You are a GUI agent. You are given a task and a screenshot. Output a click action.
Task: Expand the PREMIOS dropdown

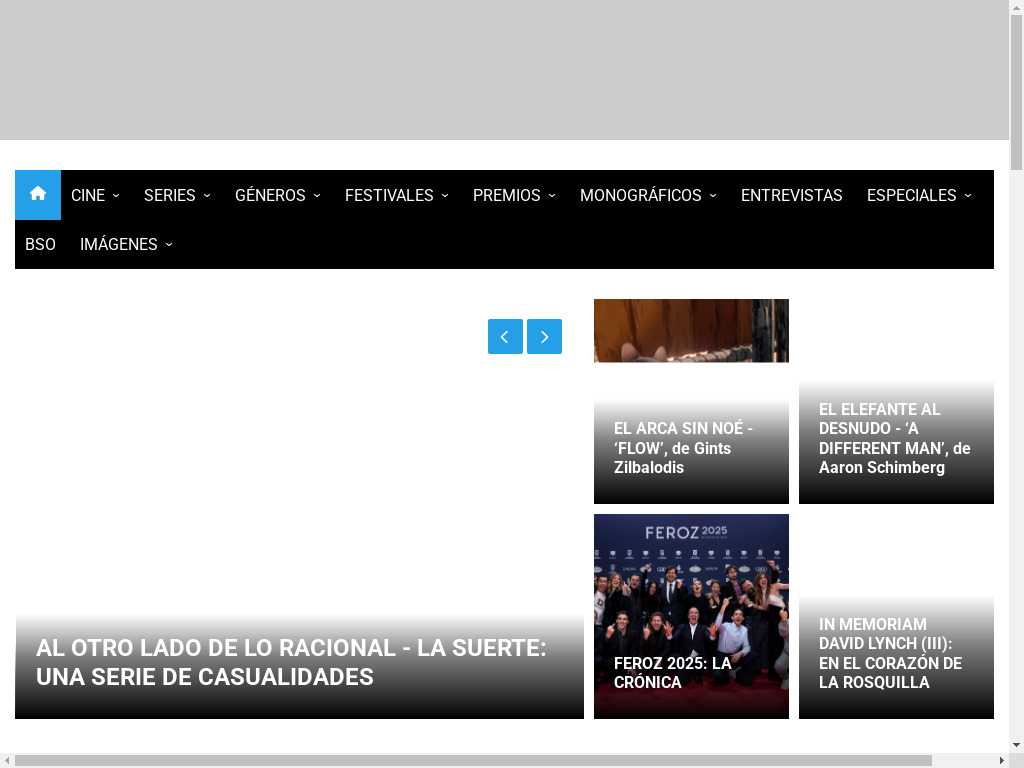click(513, 195)
